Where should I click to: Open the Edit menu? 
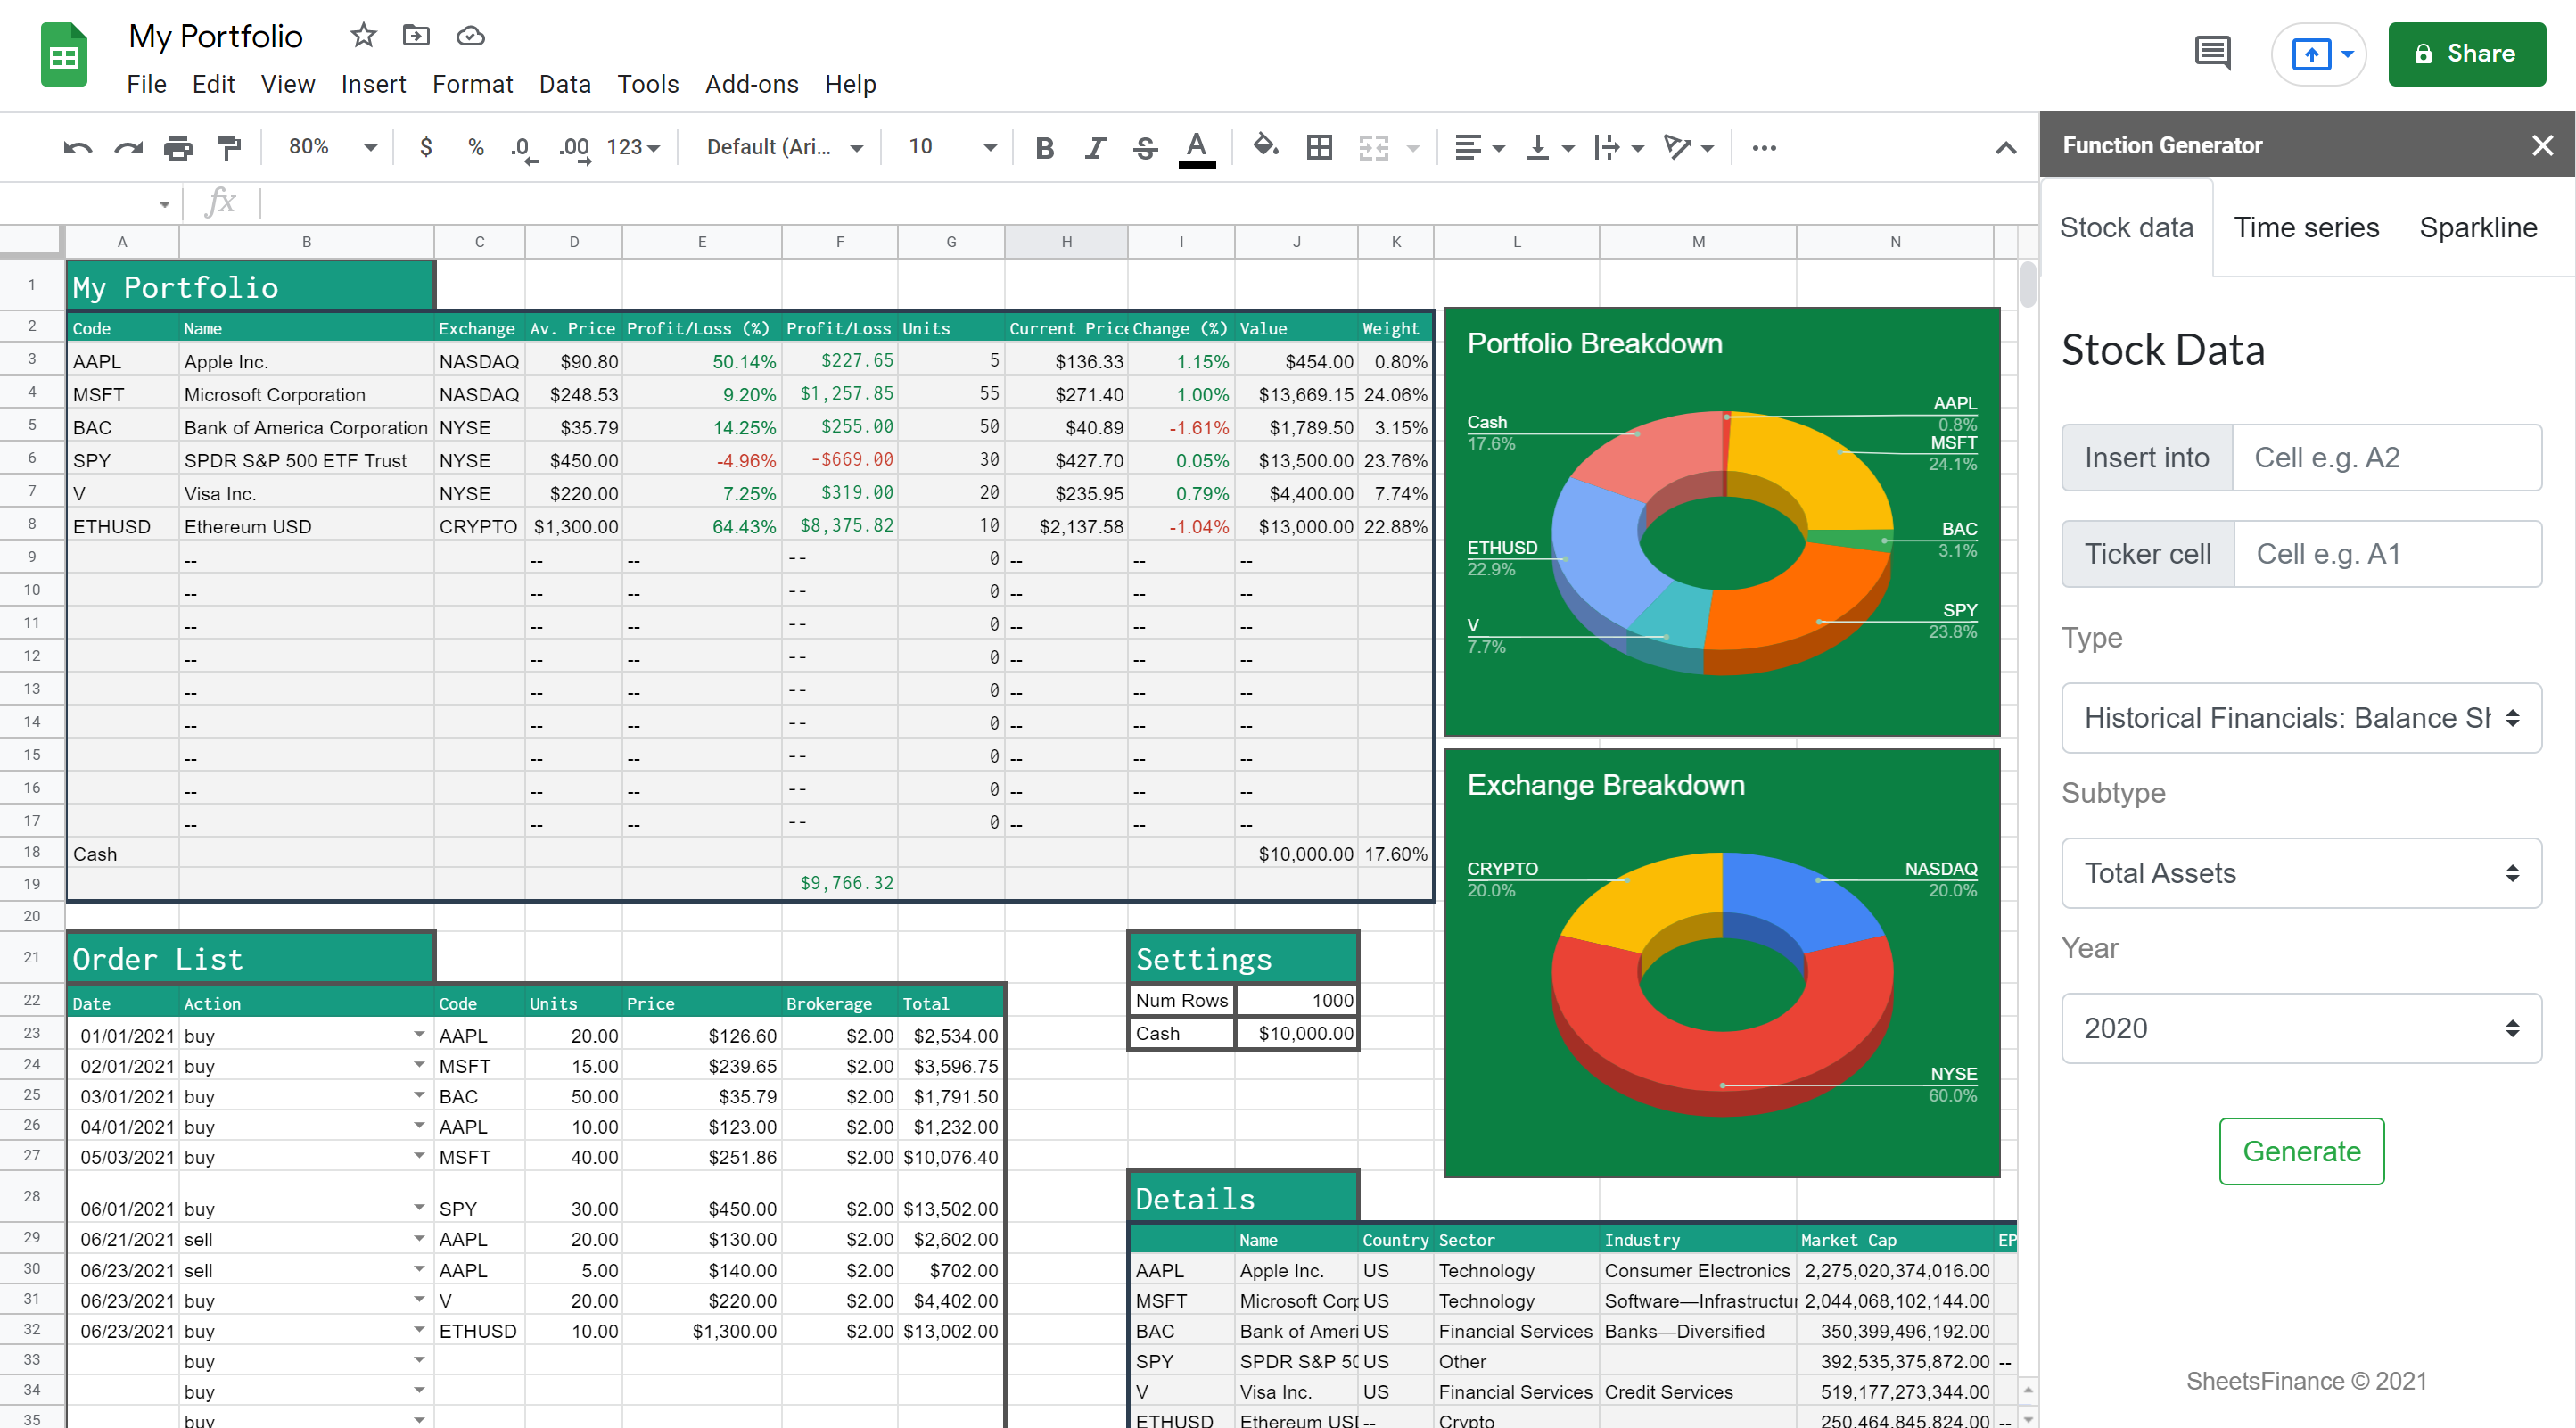pyautogui.click(x=213, y=84)
